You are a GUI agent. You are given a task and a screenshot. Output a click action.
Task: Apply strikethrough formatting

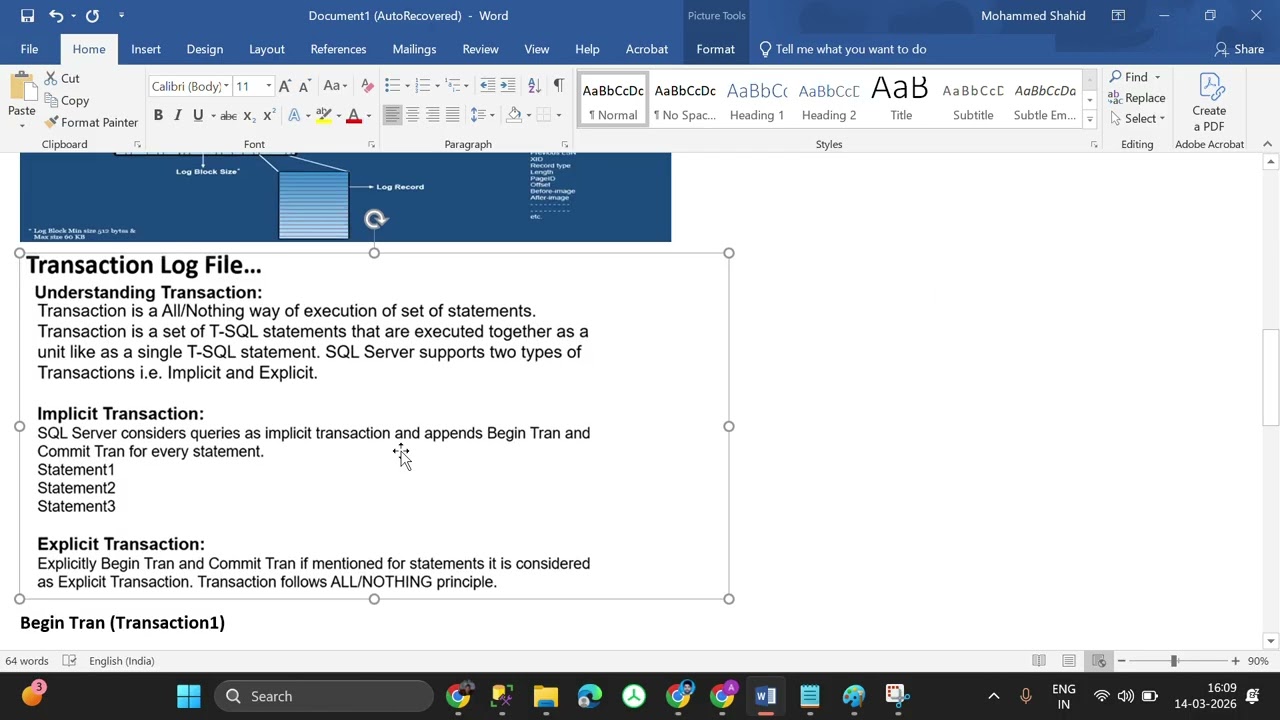pyautogui.click(x=228, y=115)
